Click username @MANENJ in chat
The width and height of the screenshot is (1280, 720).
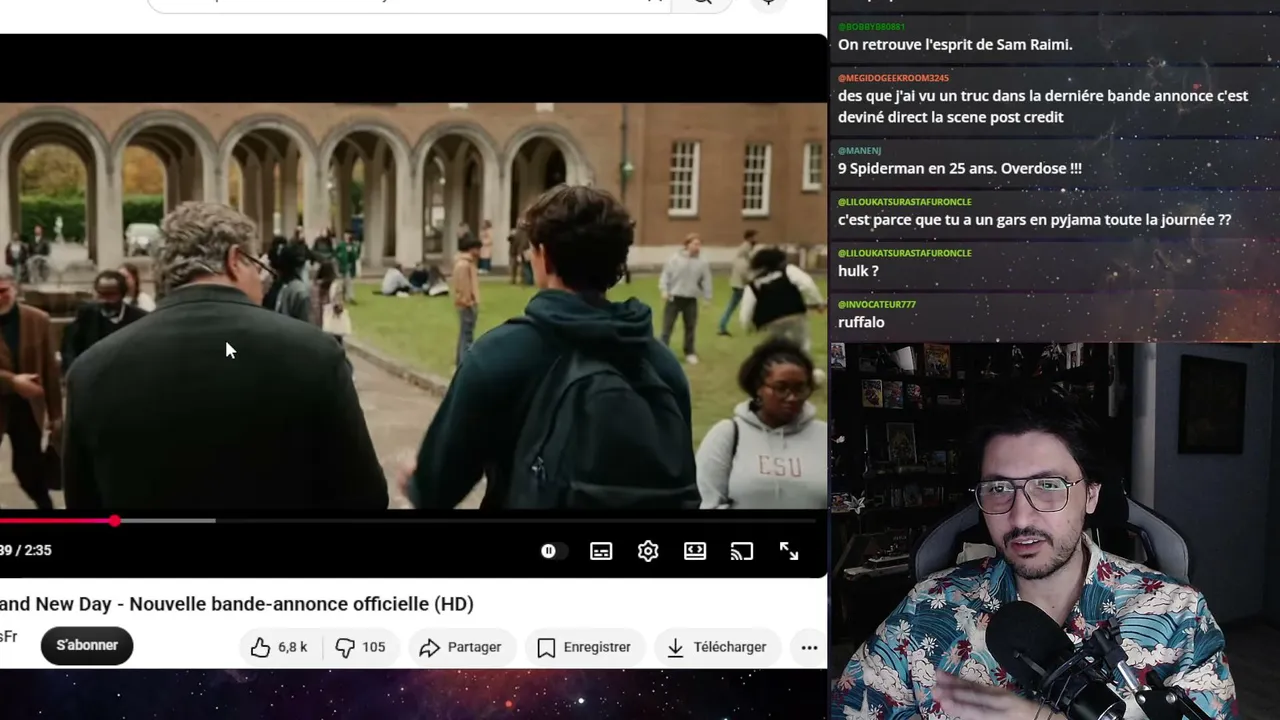point(859,150)
